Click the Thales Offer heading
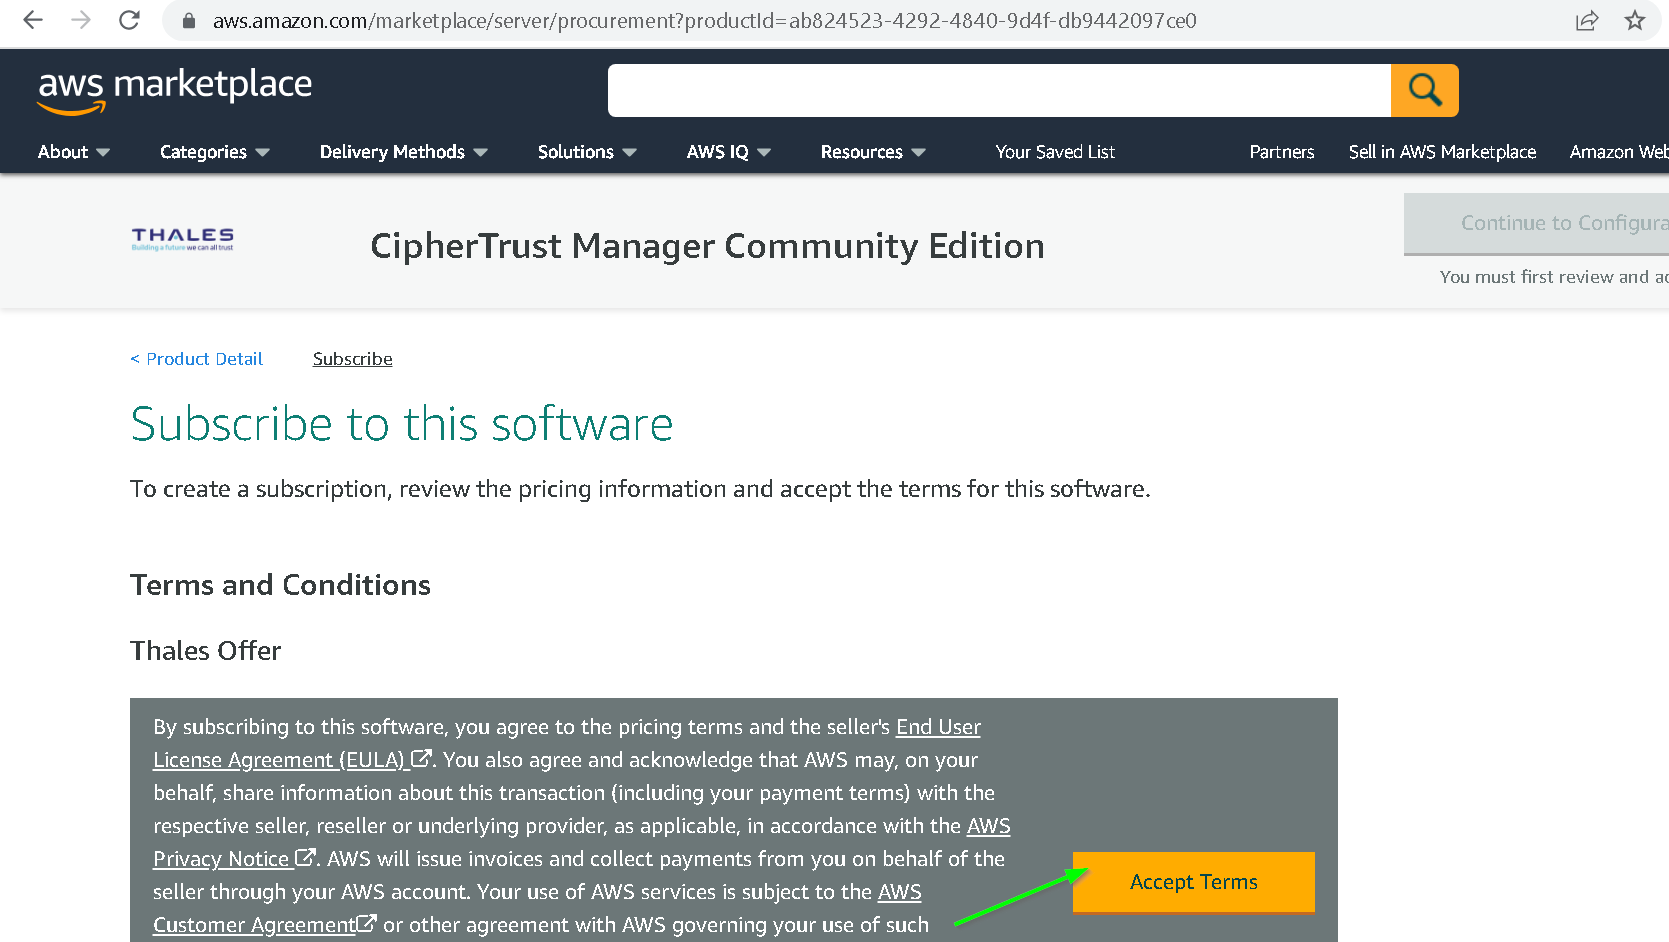The height and width of the screenshot is (942, 1669). tap(206, 651)
